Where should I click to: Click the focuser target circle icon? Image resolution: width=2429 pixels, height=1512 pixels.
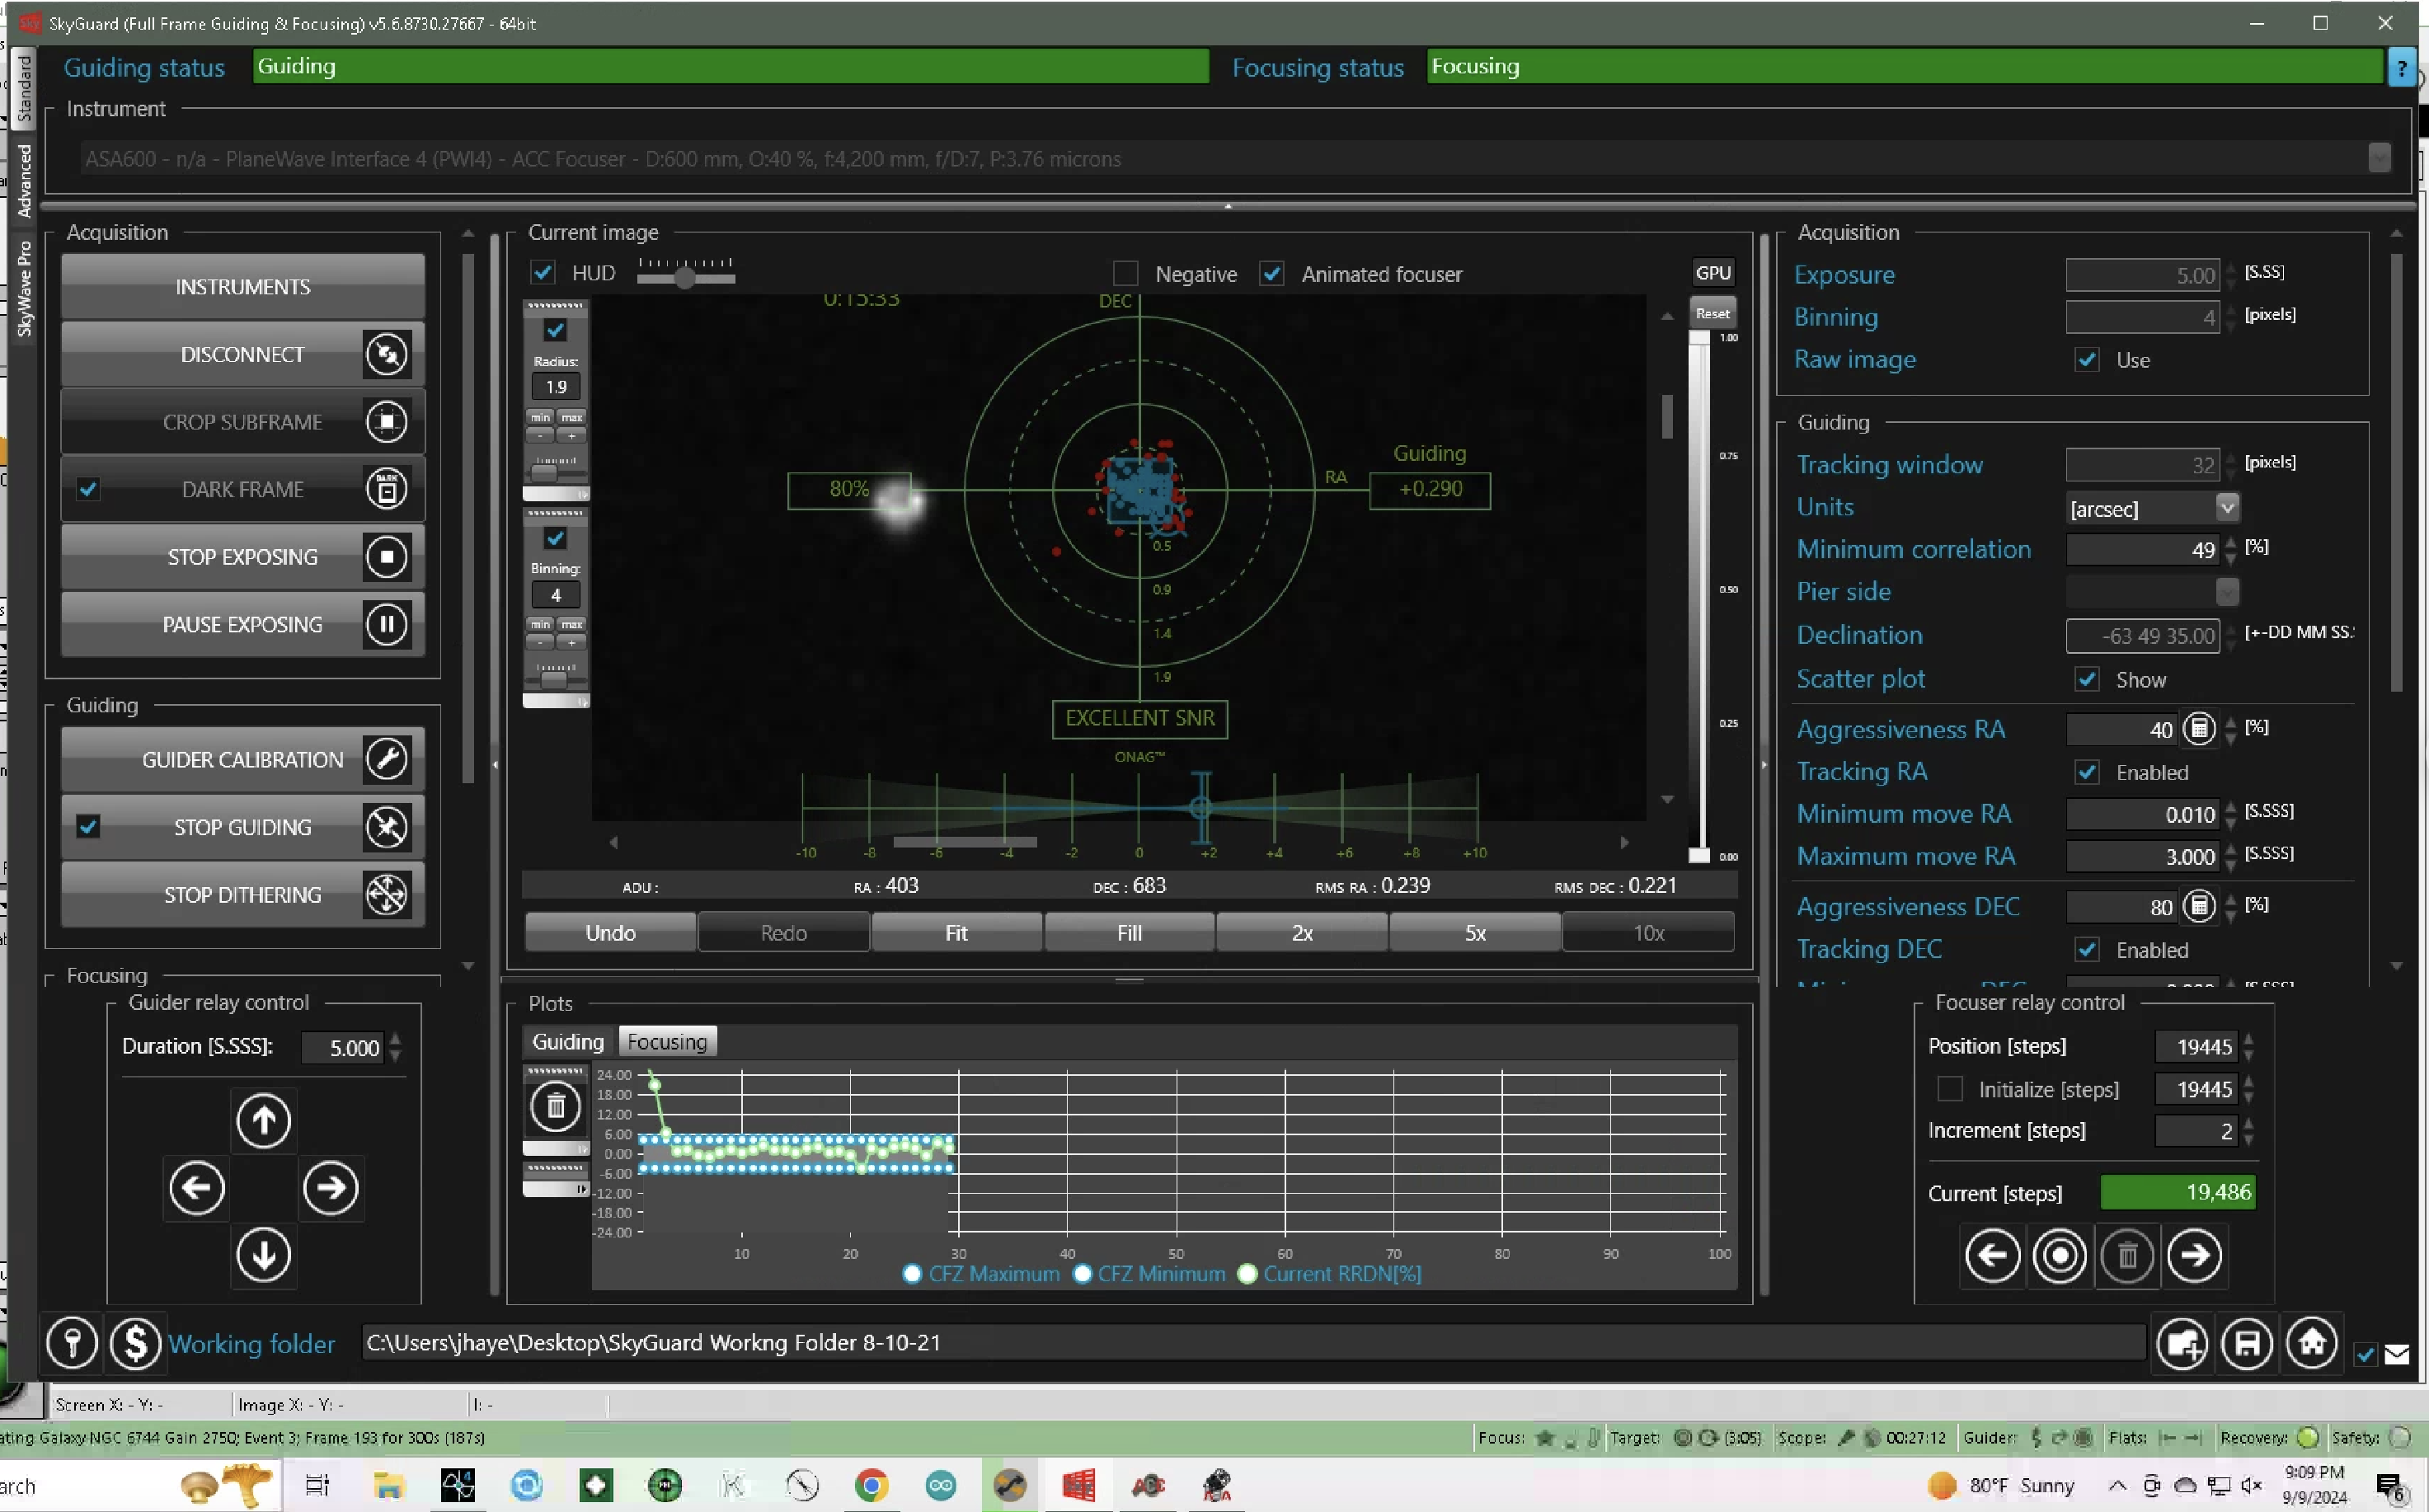click(2059, 1256)
